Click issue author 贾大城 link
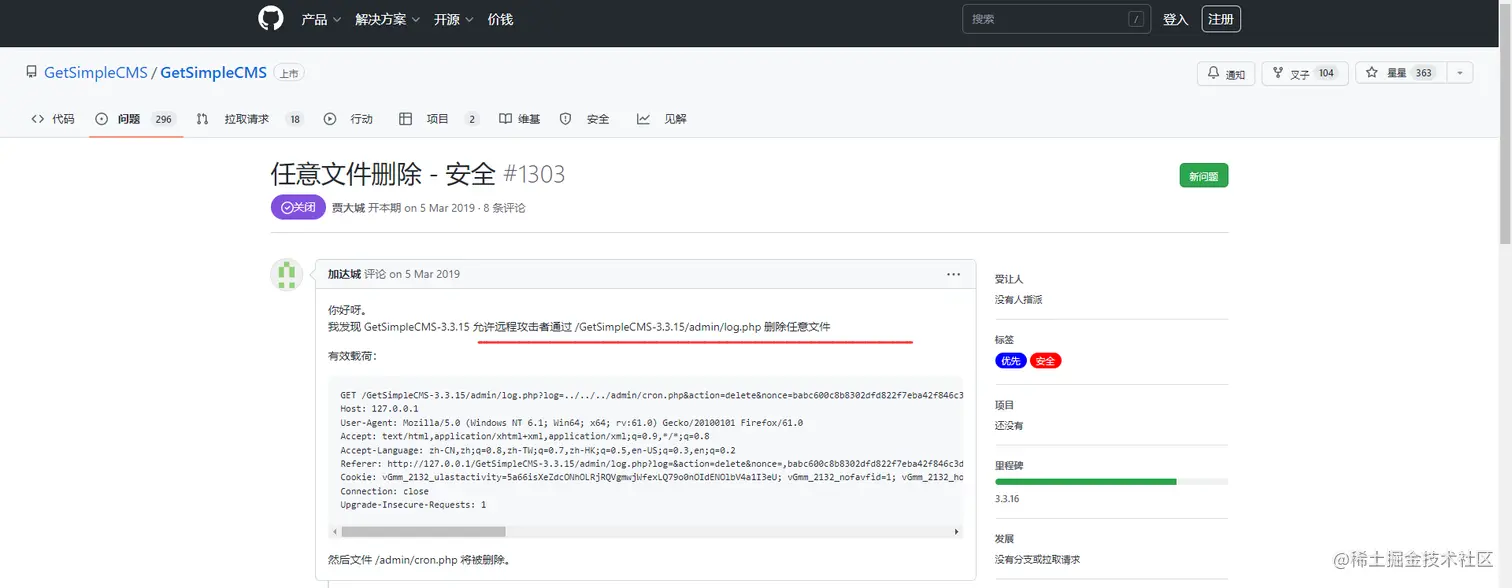This screenshot has height=588, width=1512. coord(348,208)
